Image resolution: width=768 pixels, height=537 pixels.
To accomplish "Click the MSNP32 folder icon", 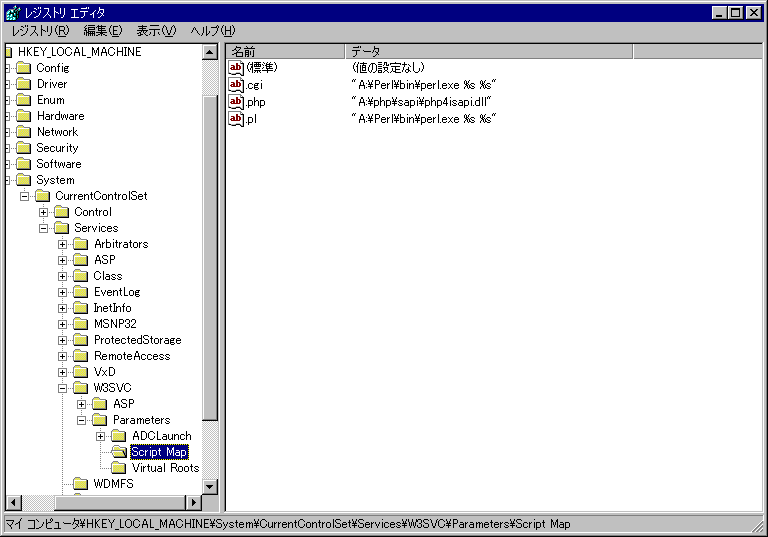I will click(81, 324).
